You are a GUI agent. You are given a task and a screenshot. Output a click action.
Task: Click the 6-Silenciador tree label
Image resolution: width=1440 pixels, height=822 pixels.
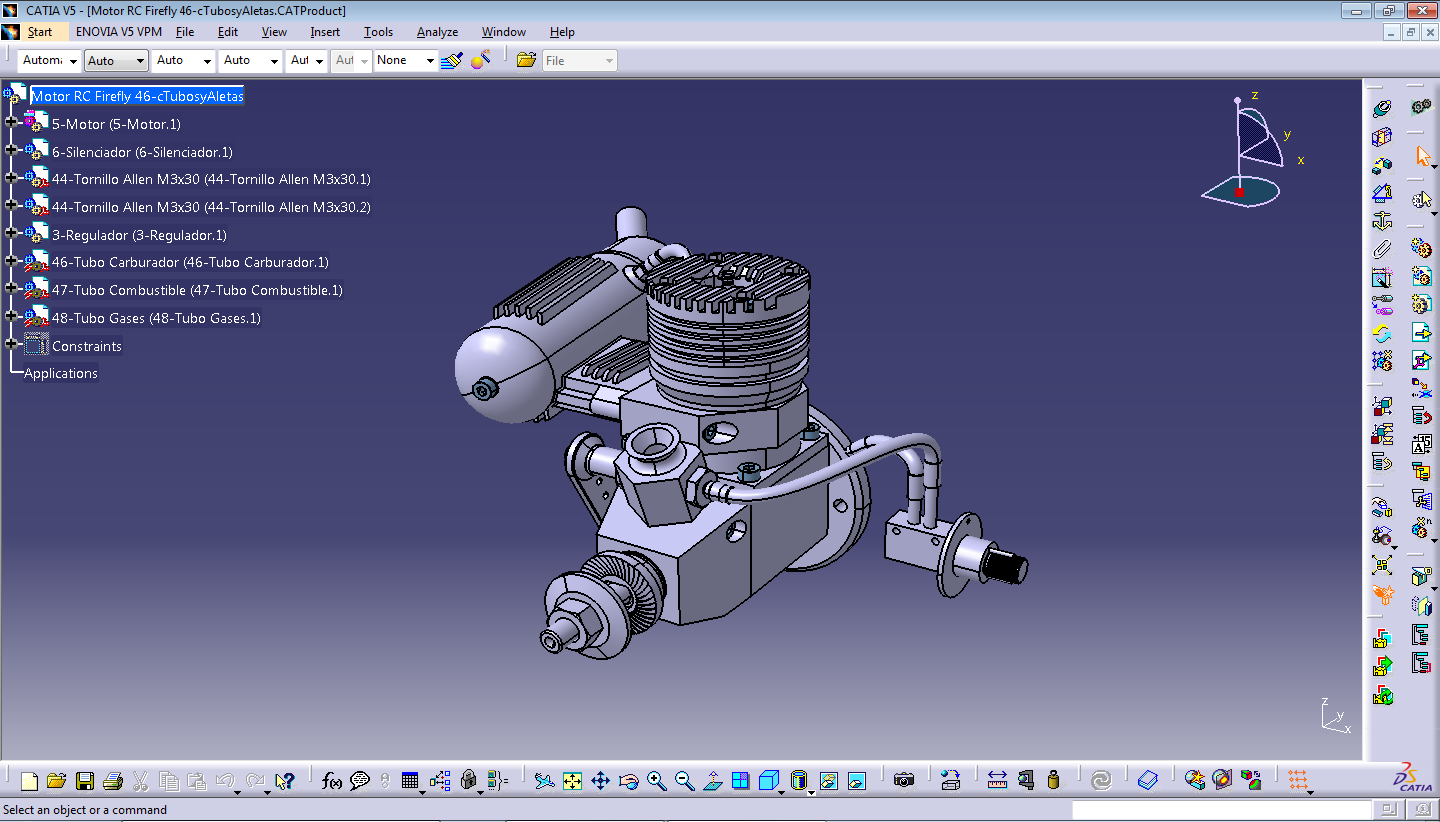point(142,152)
